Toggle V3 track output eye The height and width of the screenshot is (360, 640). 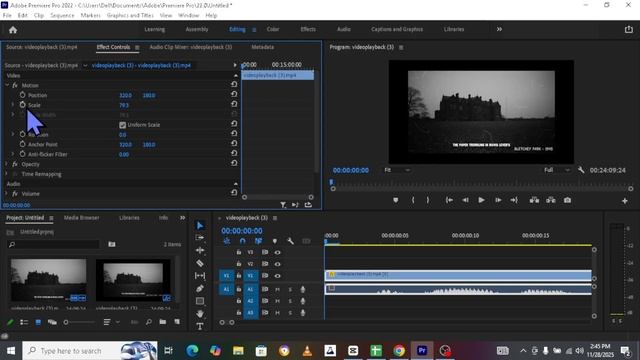(x=278, y=253)
